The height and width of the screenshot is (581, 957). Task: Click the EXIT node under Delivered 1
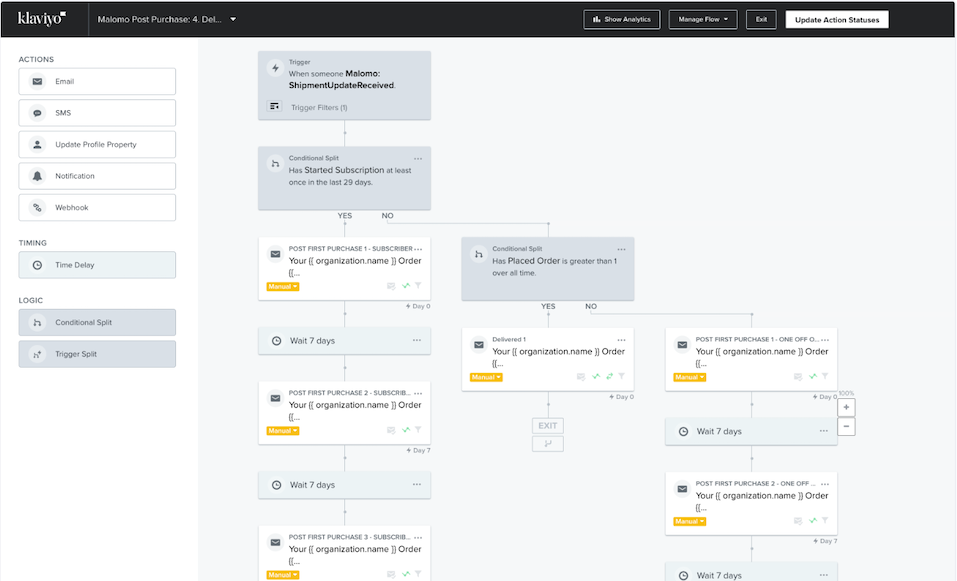[547, 425]
